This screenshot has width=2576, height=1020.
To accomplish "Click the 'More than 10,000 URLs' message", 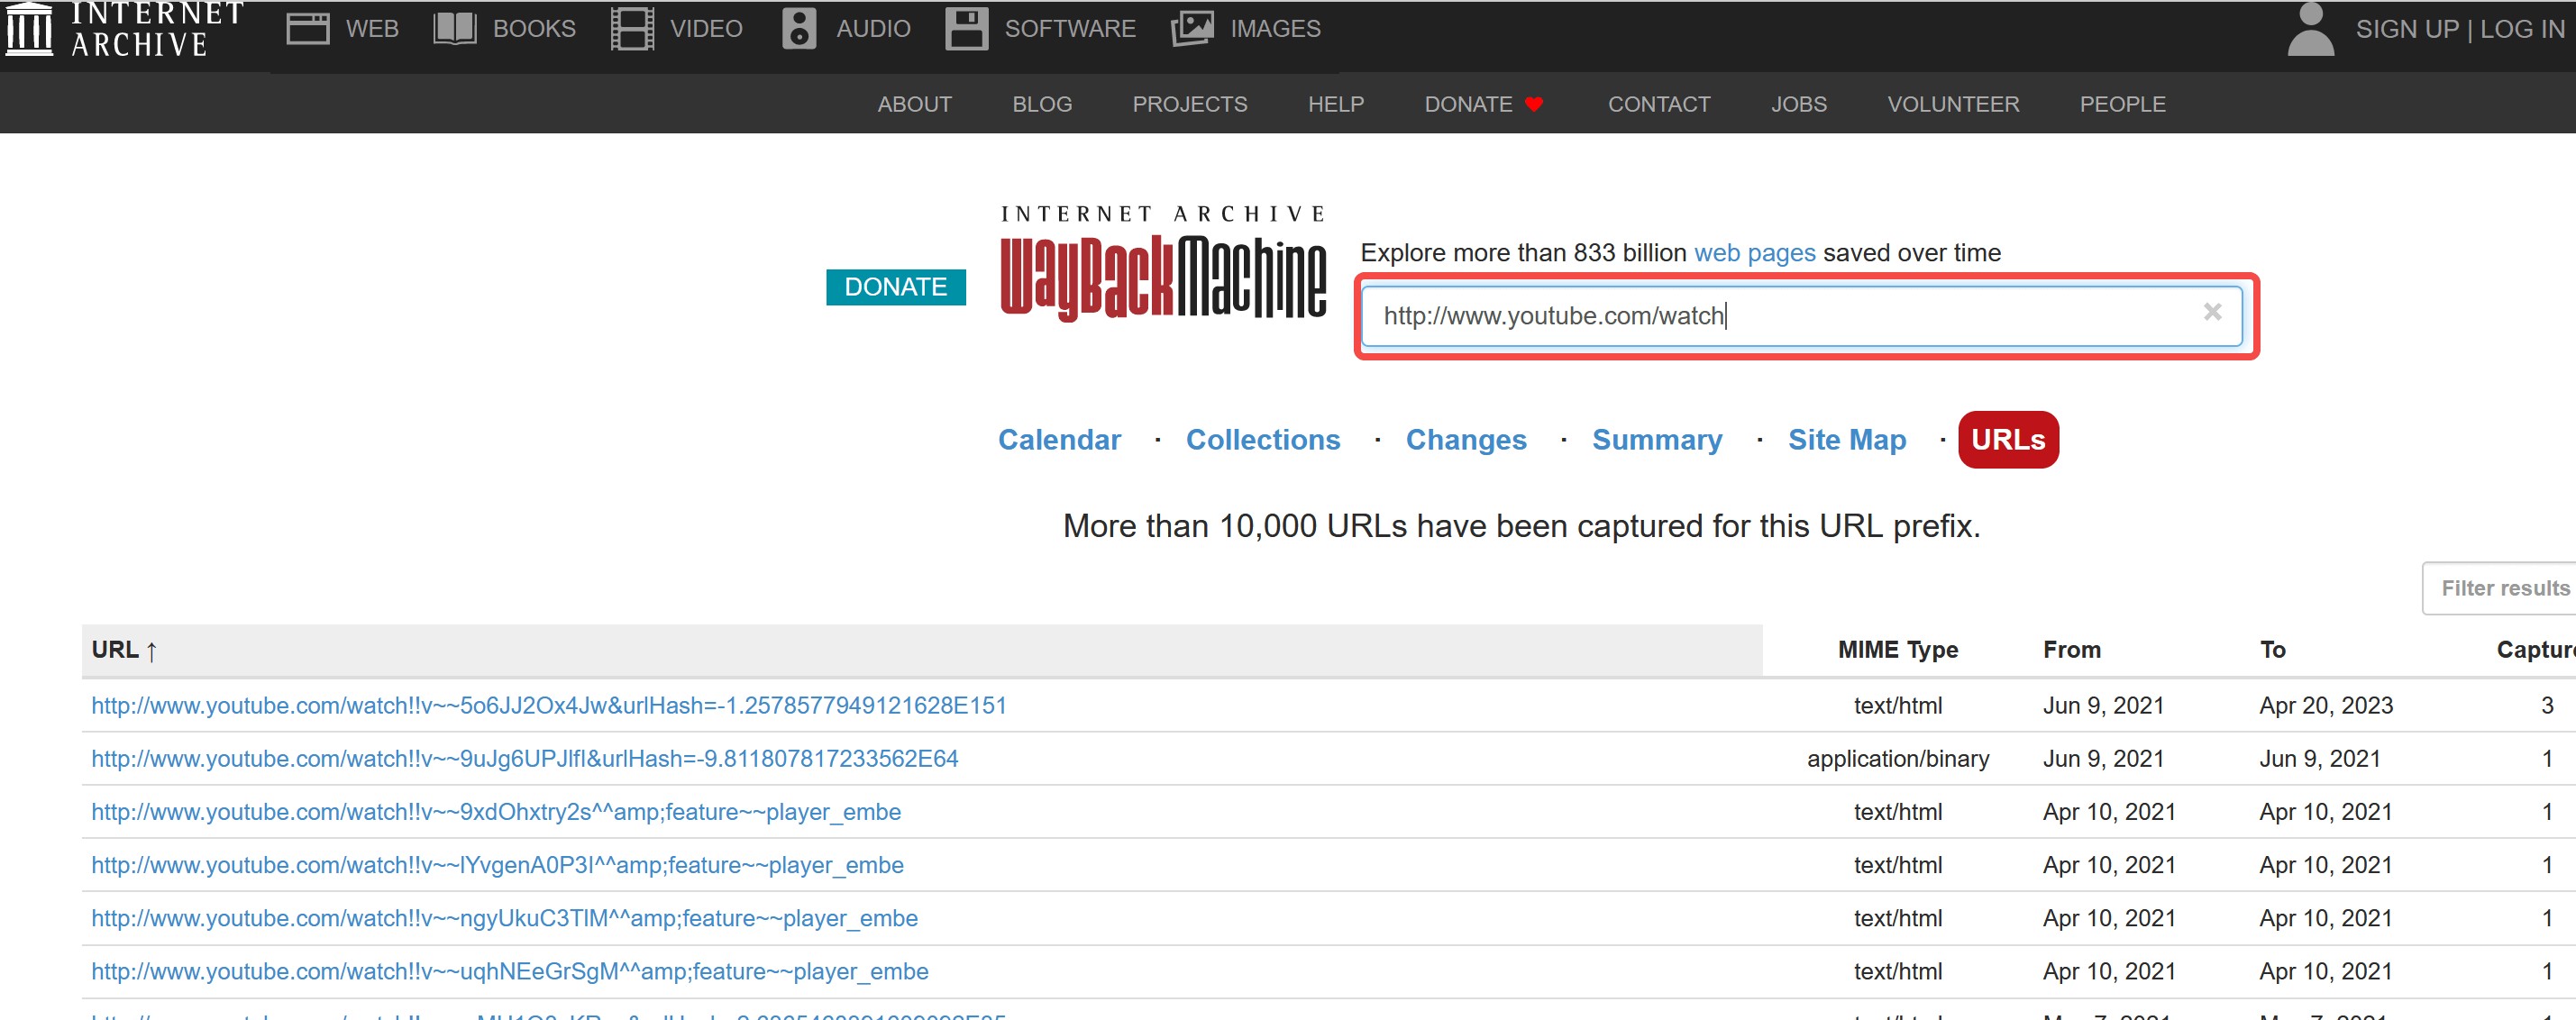I will pos(1520,526).
